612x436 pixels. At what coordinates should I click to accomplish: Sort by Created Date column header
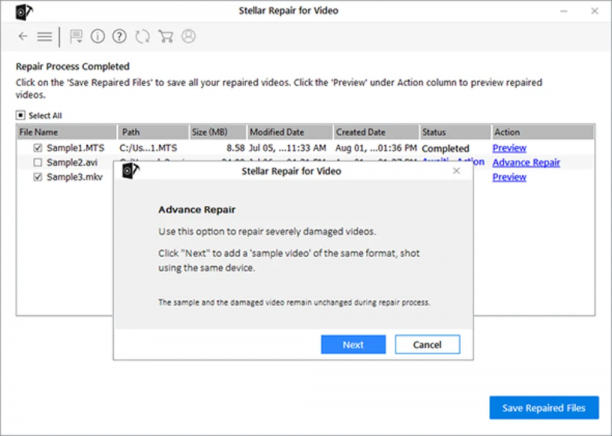[x=376, y=132]
